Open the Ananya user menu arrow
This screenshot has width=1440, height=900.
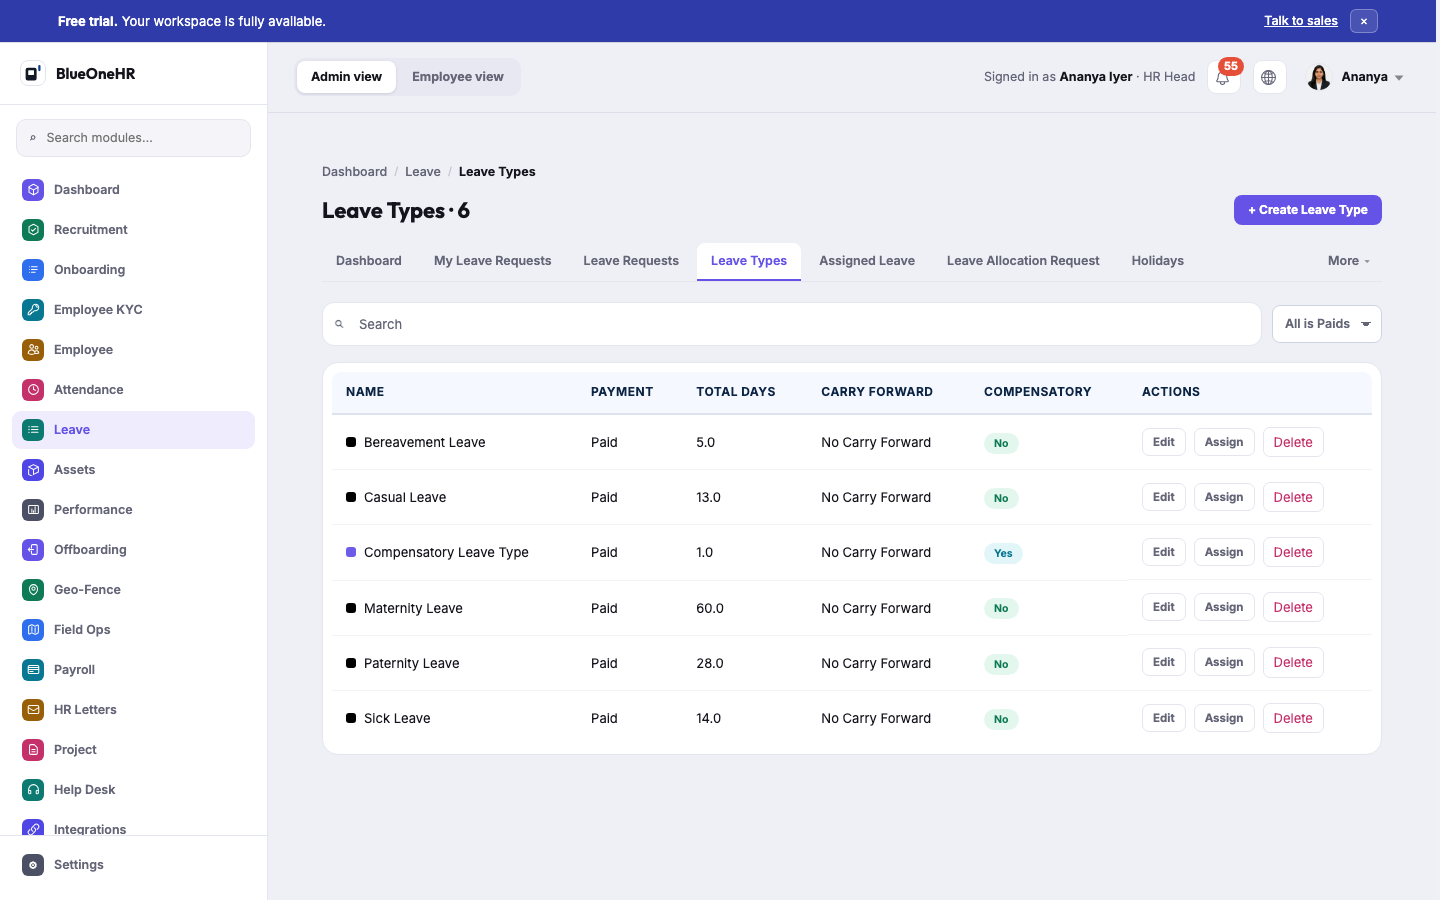point(1399,78)
